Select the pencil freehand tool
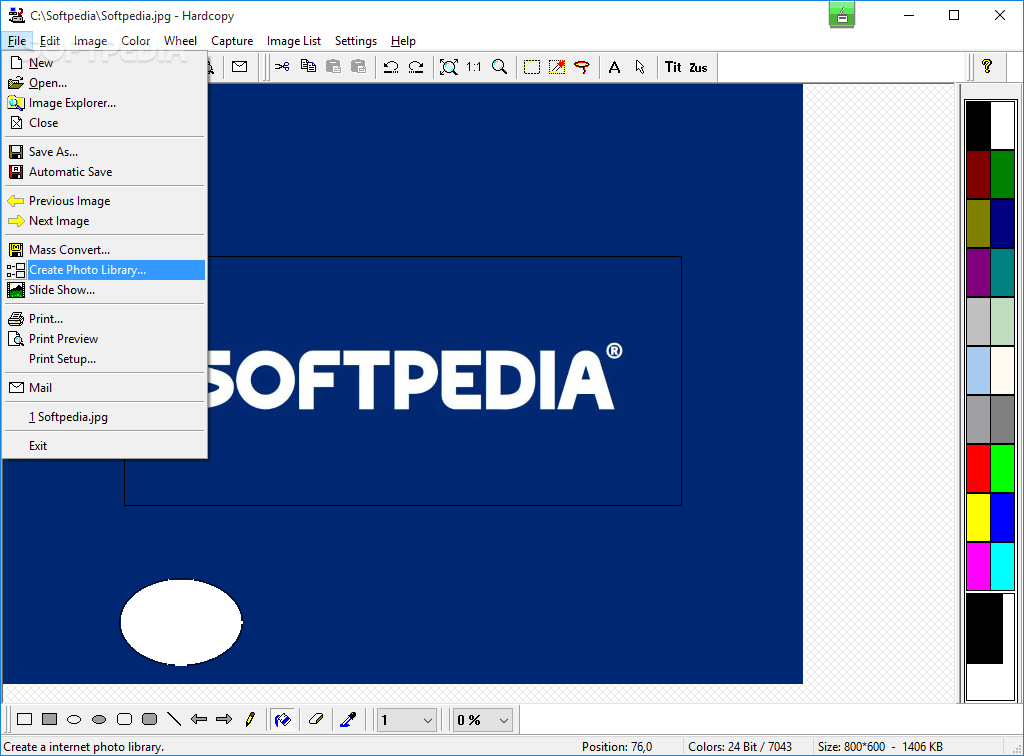 (249, 719)
